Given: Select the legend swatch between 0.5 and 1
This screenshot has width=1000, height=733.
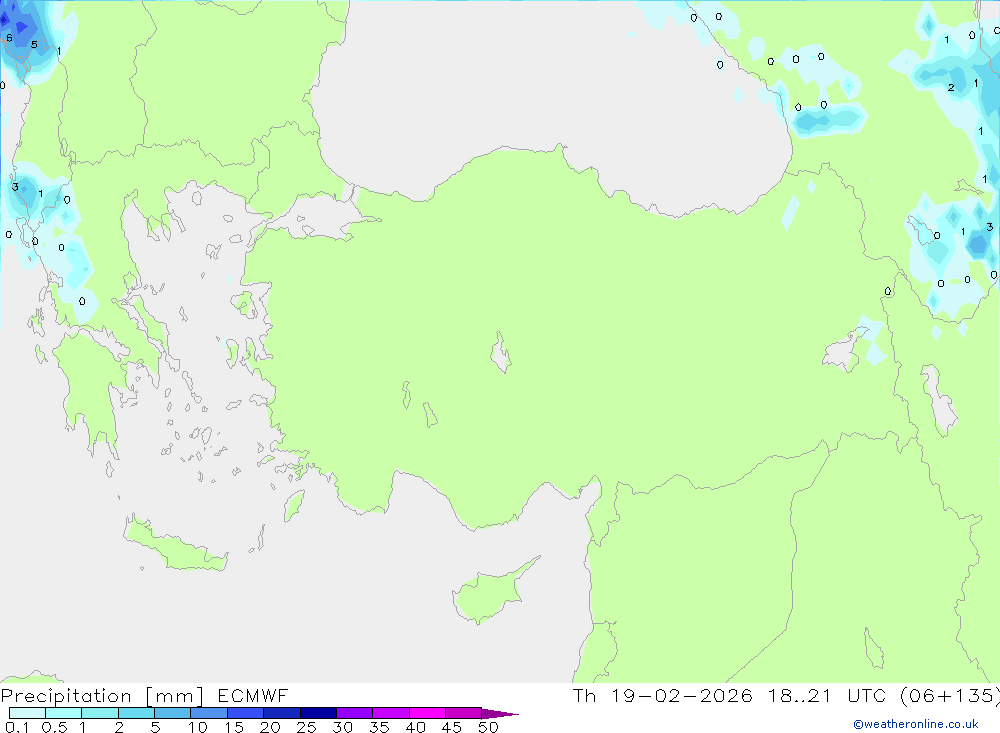Looking at the screenshot, I should (64, 713).
